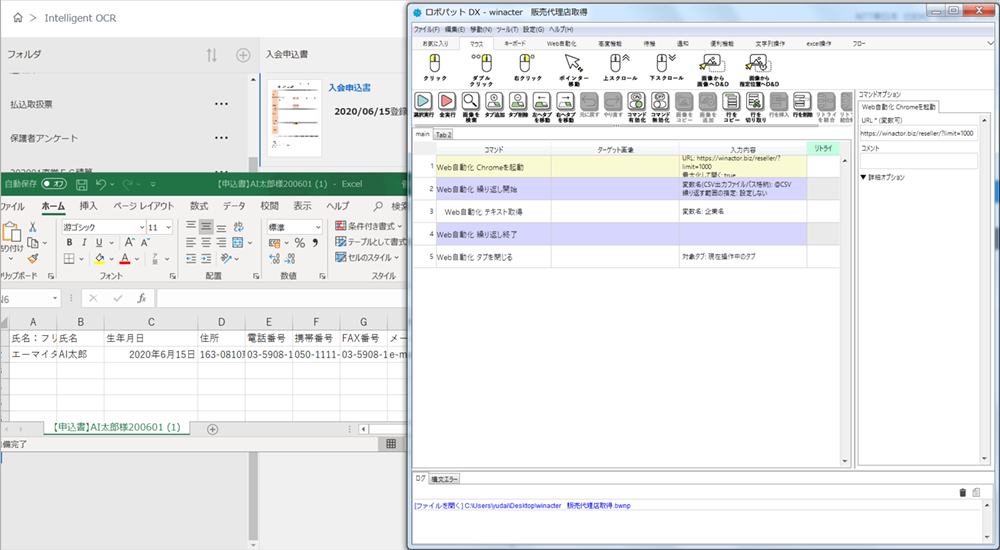Open Excel undo history dropdown arrow
The image size is (1000, 550).
click(x=112, y=184)
